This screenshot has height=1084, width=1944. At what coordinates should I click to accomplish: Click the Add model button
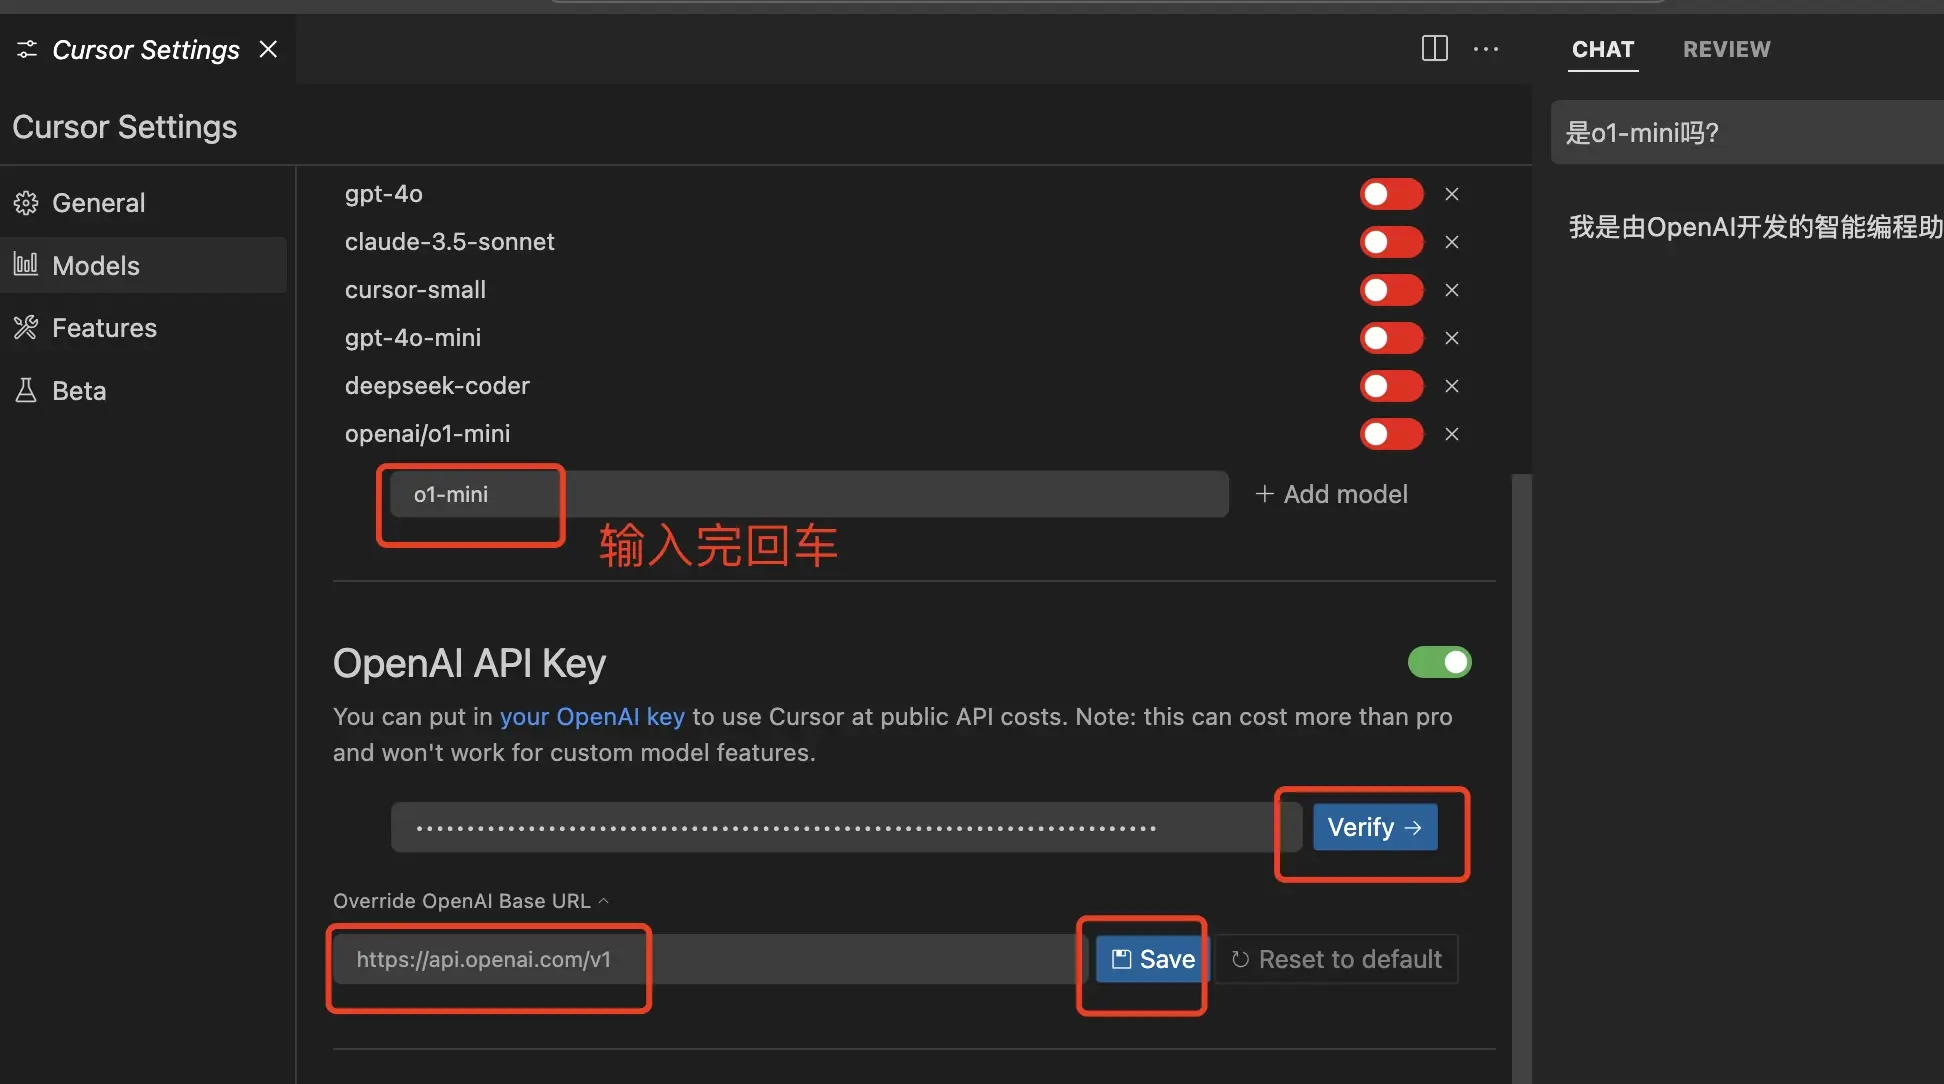point(1331,494)
